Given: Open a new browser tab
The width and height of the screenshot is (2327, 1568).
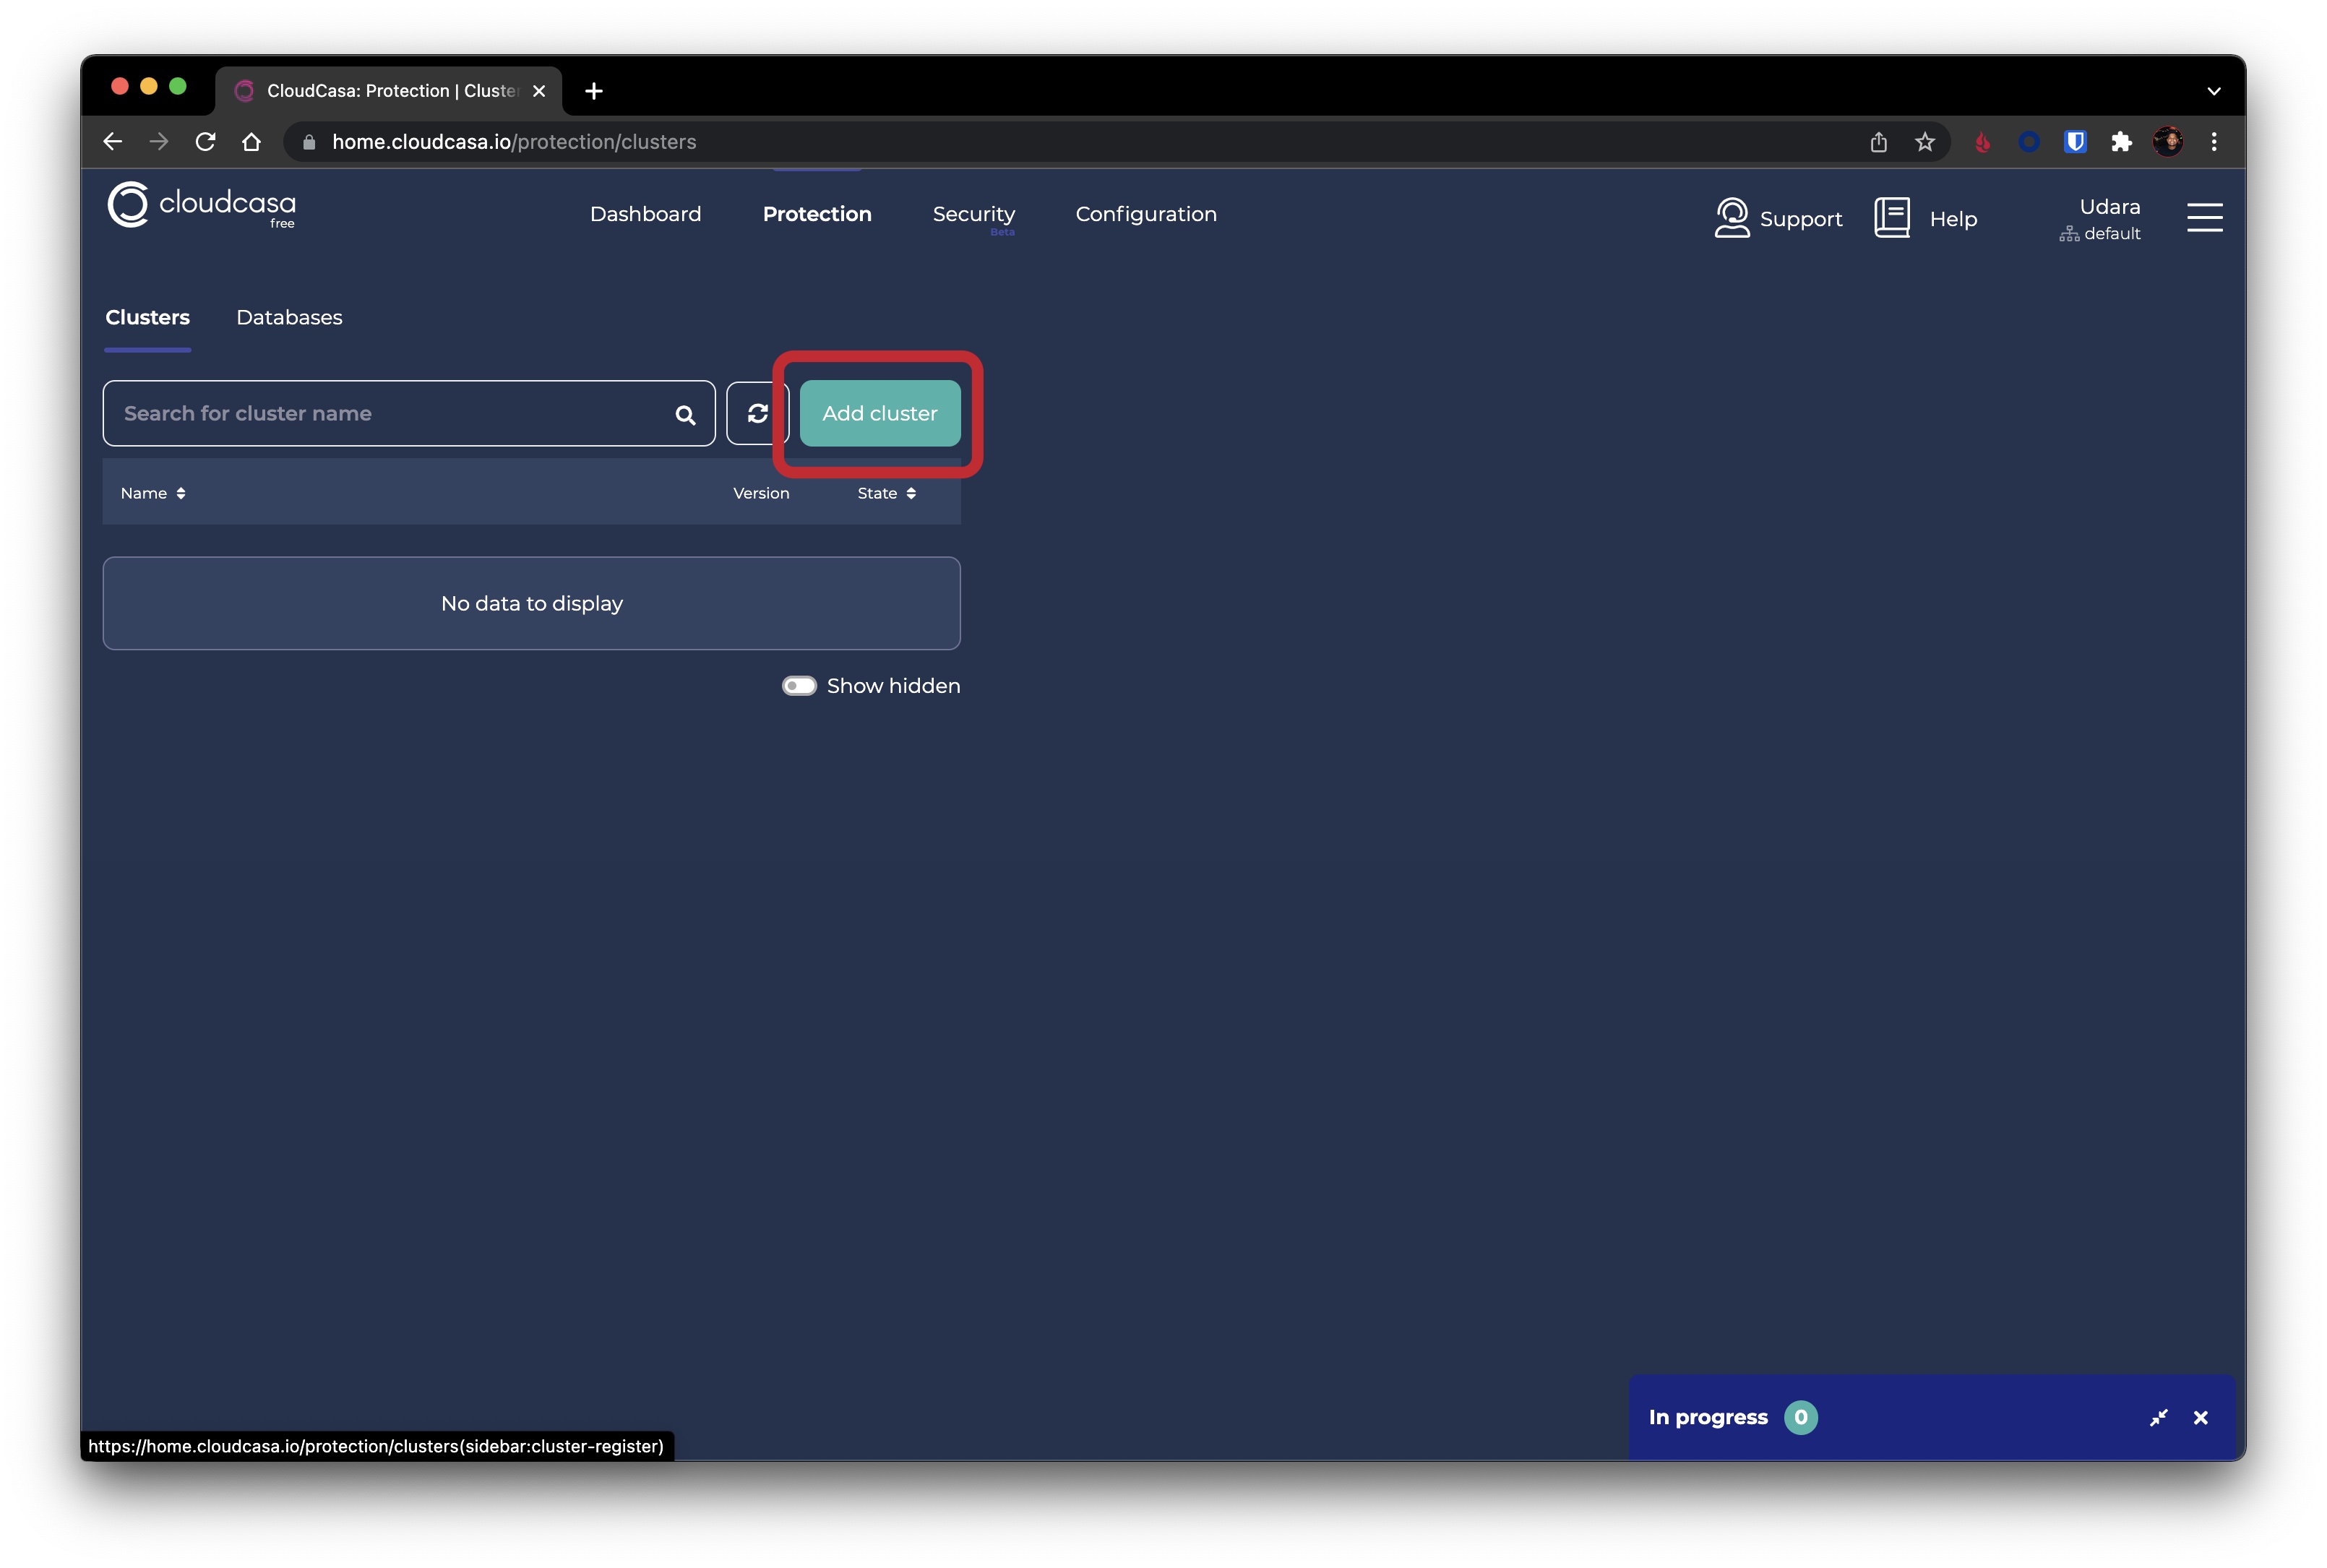Looking at the screenshot, I should pyautogui.click(x=594, y=91).
